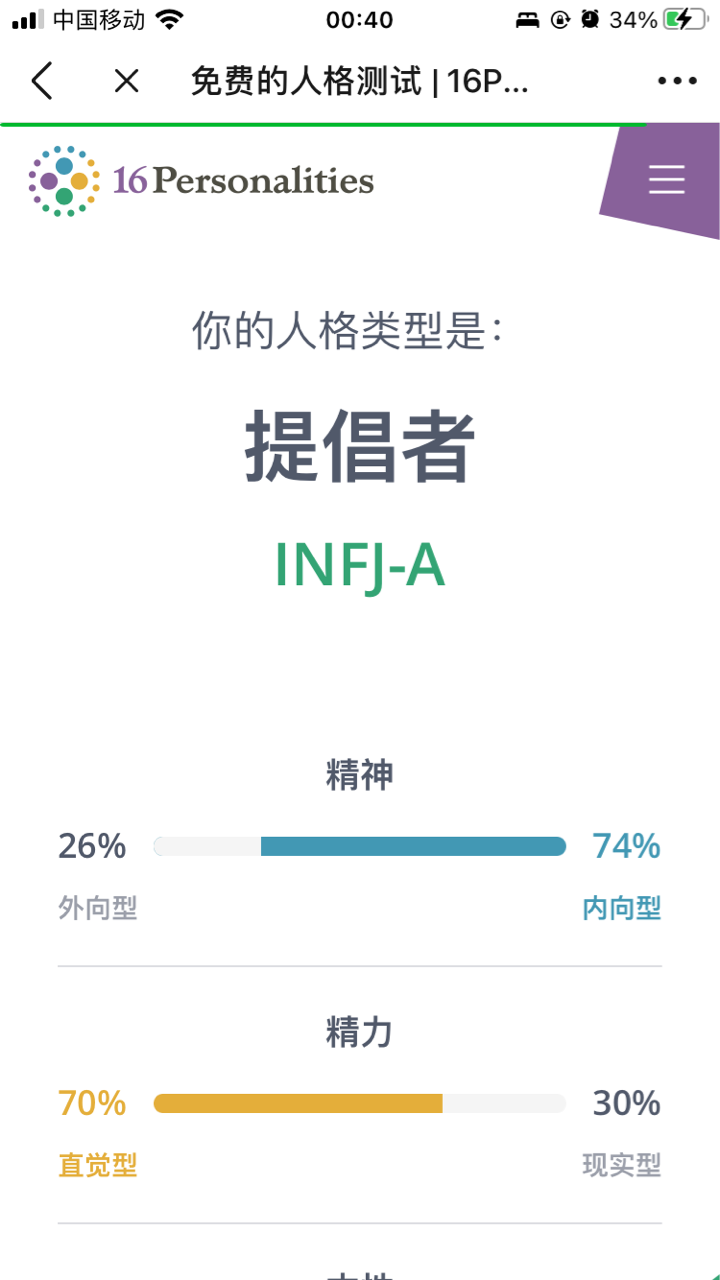This screenshot has height=1280, width=720.
Task: Tap the page title 免费的人格测试
Action: coord(306,81)
